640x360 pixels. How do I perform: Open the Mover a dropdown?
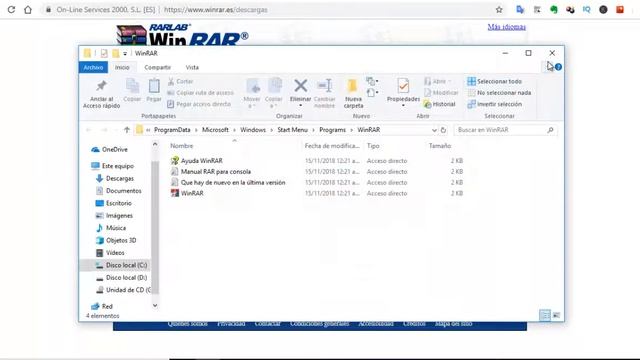click(x=252, y=93)
